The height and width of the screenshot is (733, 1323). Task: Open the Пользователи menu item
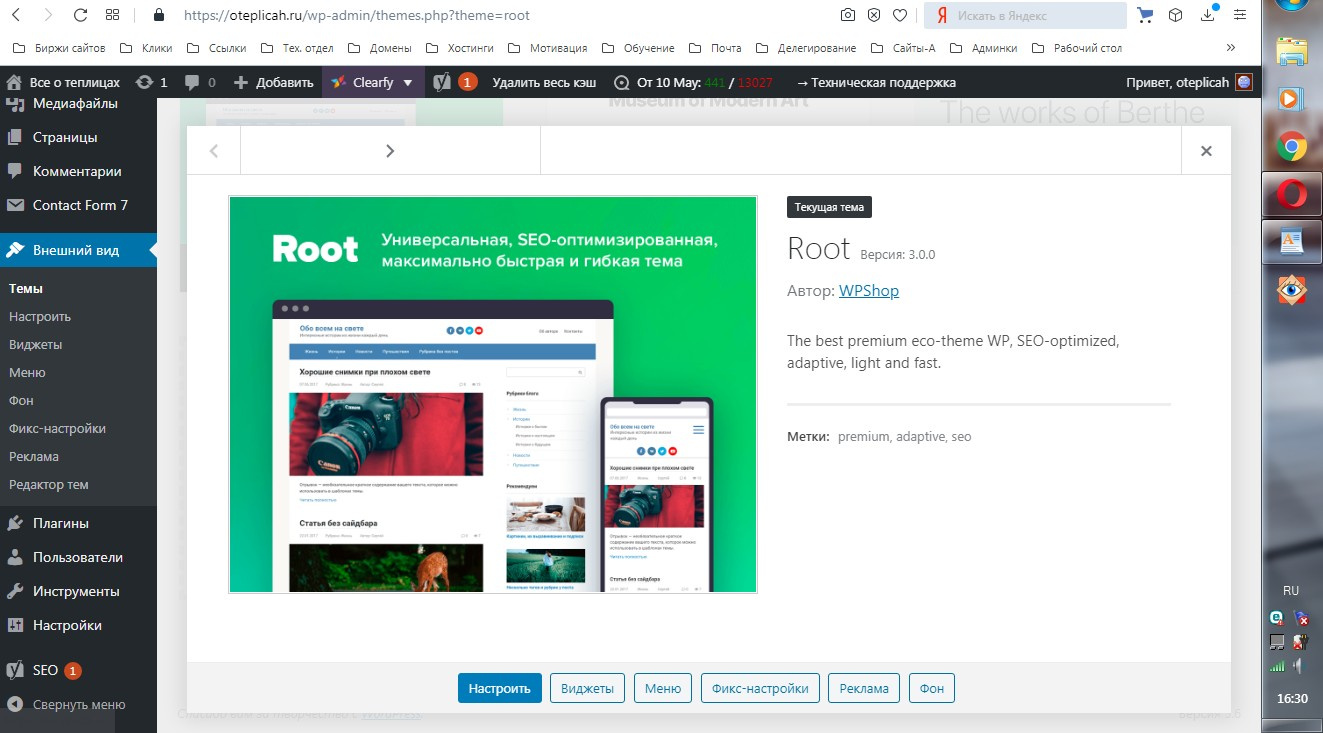click(78, 557)
